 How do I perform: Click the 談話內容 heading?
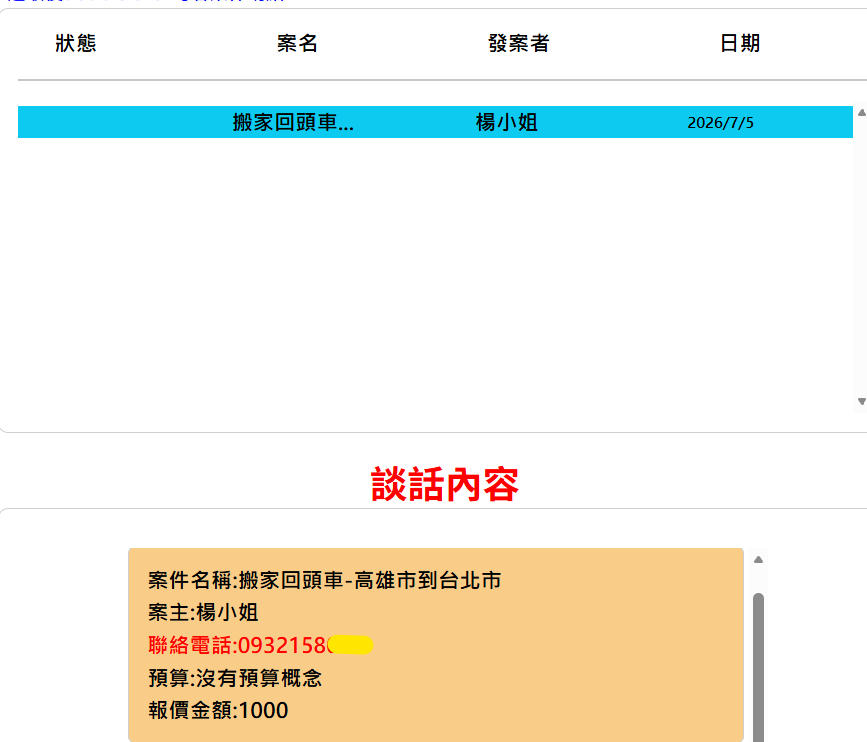pos(445,484)
